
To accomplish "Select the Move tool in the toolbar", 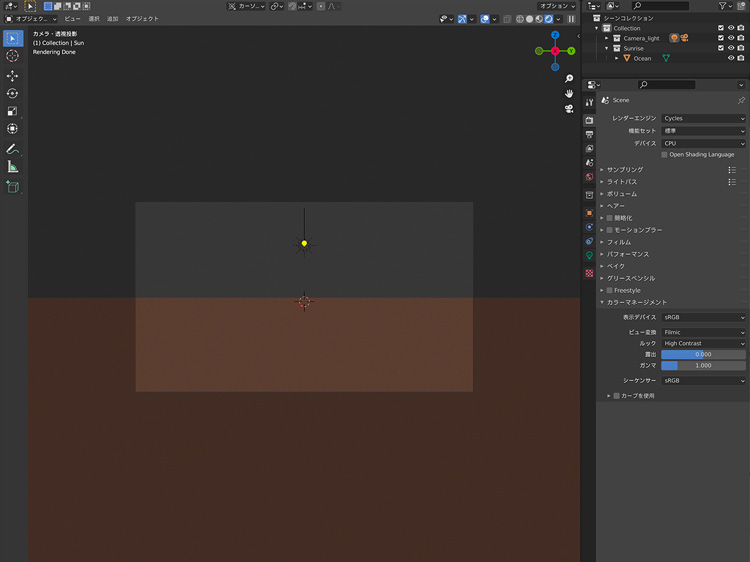I will pos(13,75).
